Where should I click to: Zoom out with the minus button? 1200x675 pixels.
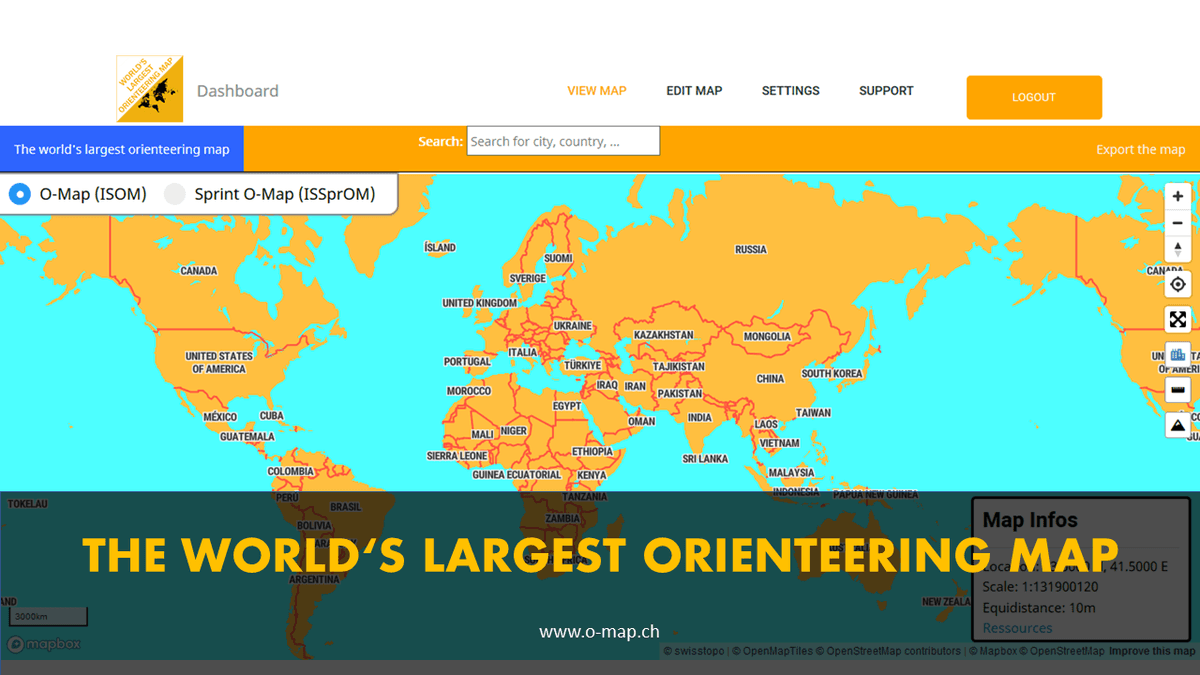[1178, 223]
